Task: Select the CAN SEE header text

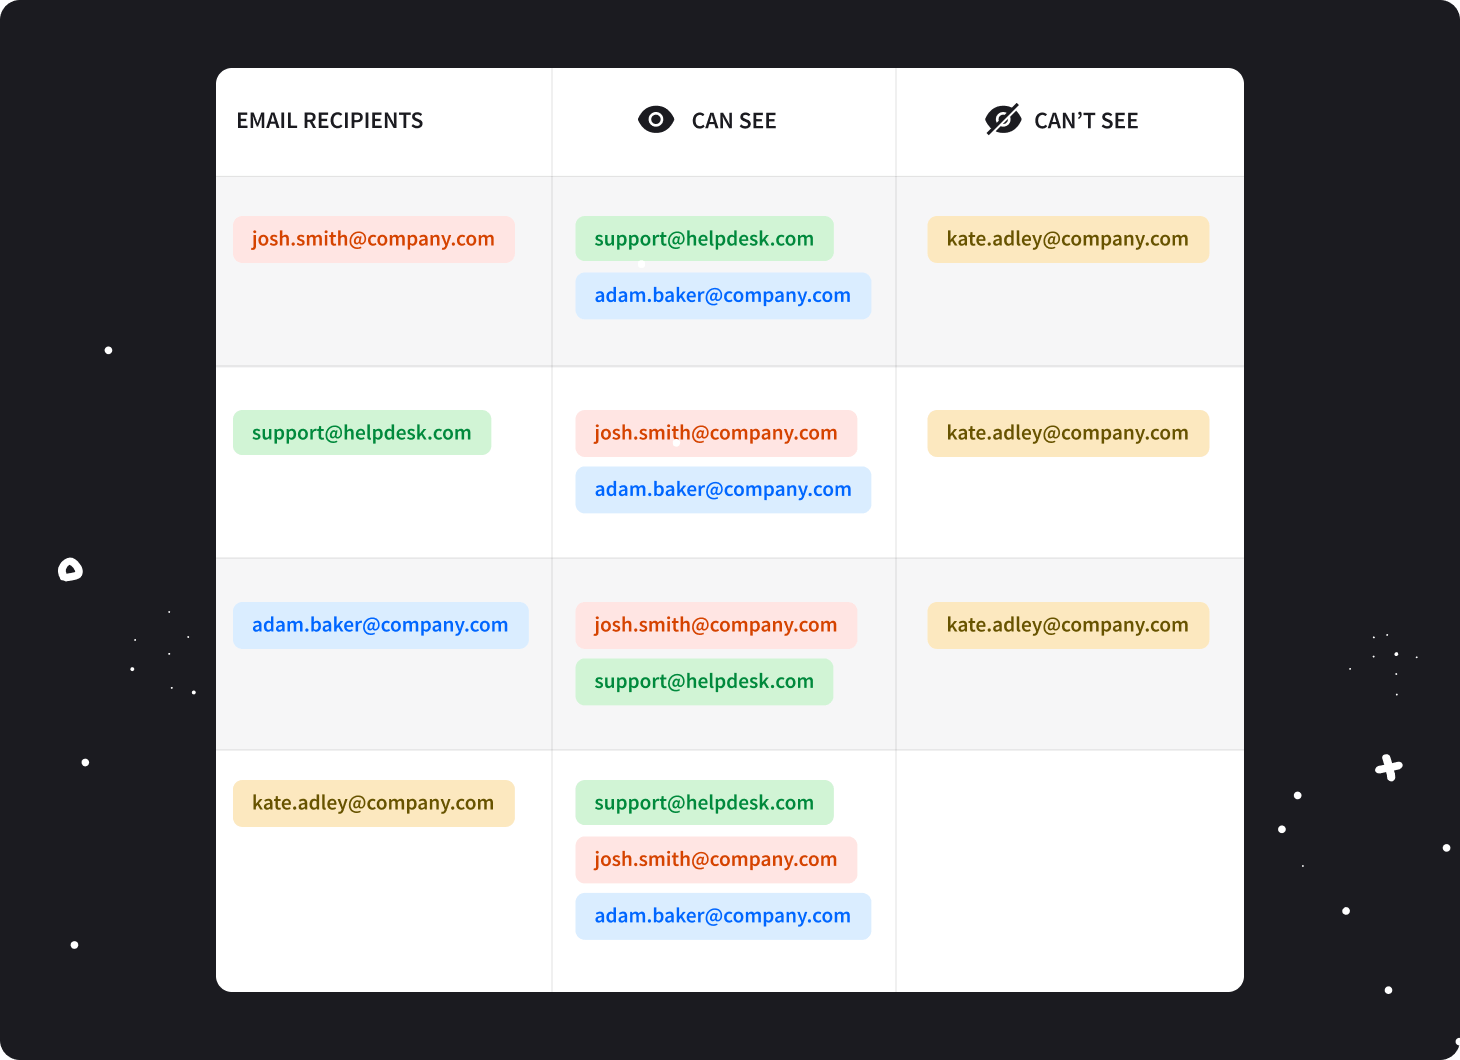Action: click(x=734, y=121)
